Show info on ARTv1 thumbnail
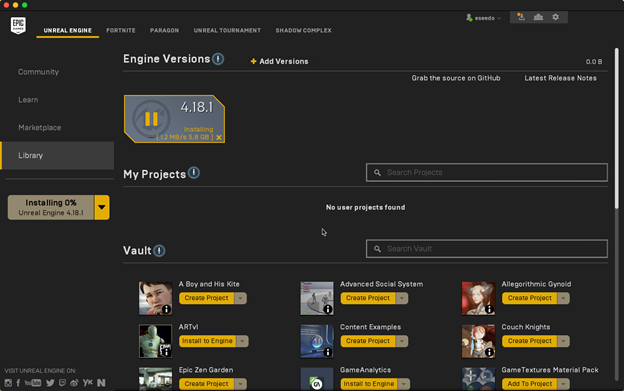This screenshot has width=624, height=391. pyautogui.click(x=166, y=352)
